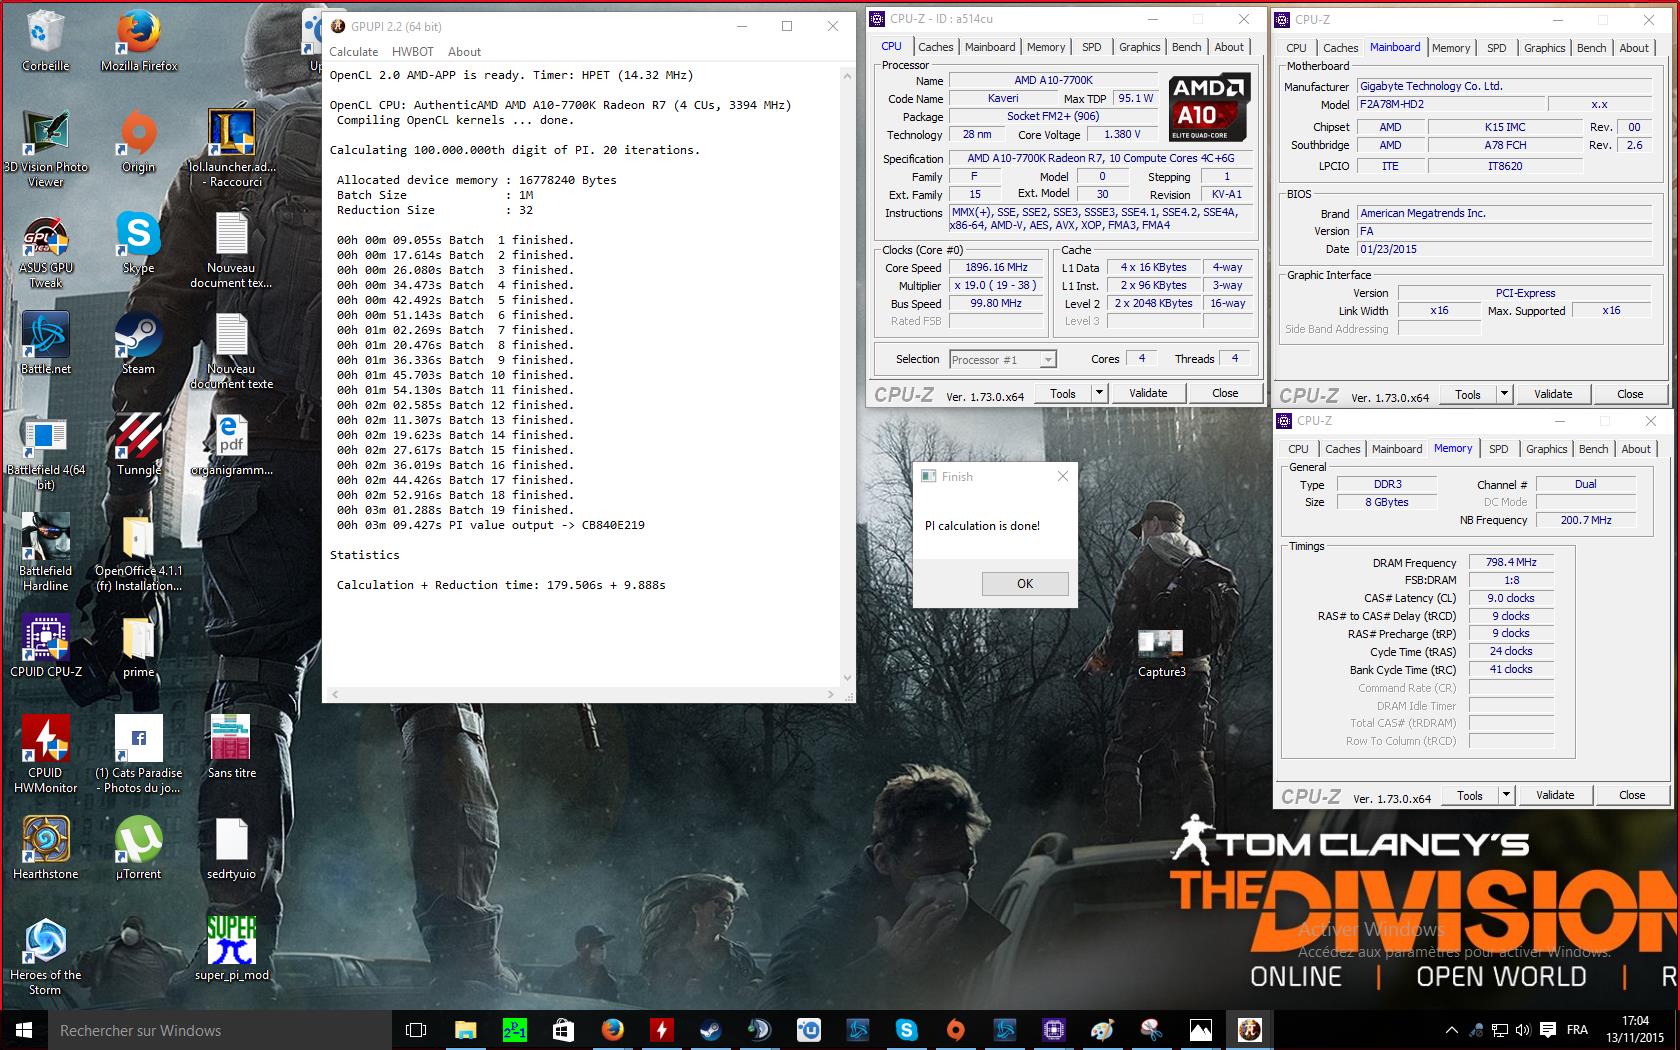Launch Tunngle desktop shortcut
Viewport: 1680px width, 1050px height.
(x=138, y=445)
